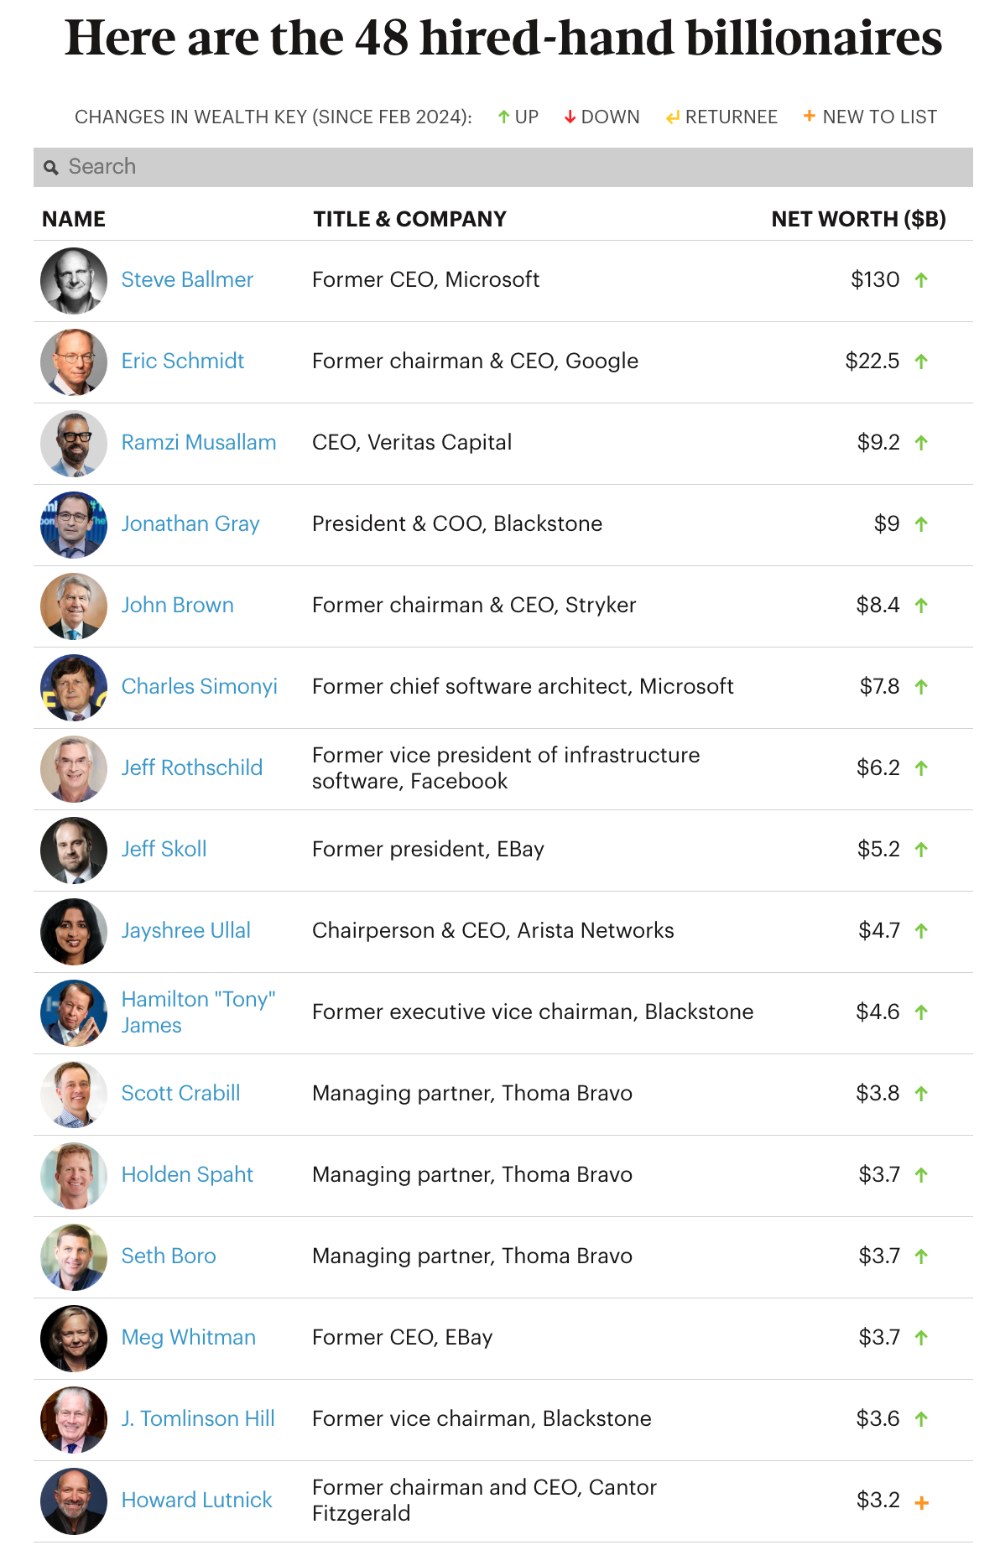Click the green up arrow beside Steve Ballmer's $130

pyautogui.click(x=921, y=280)
